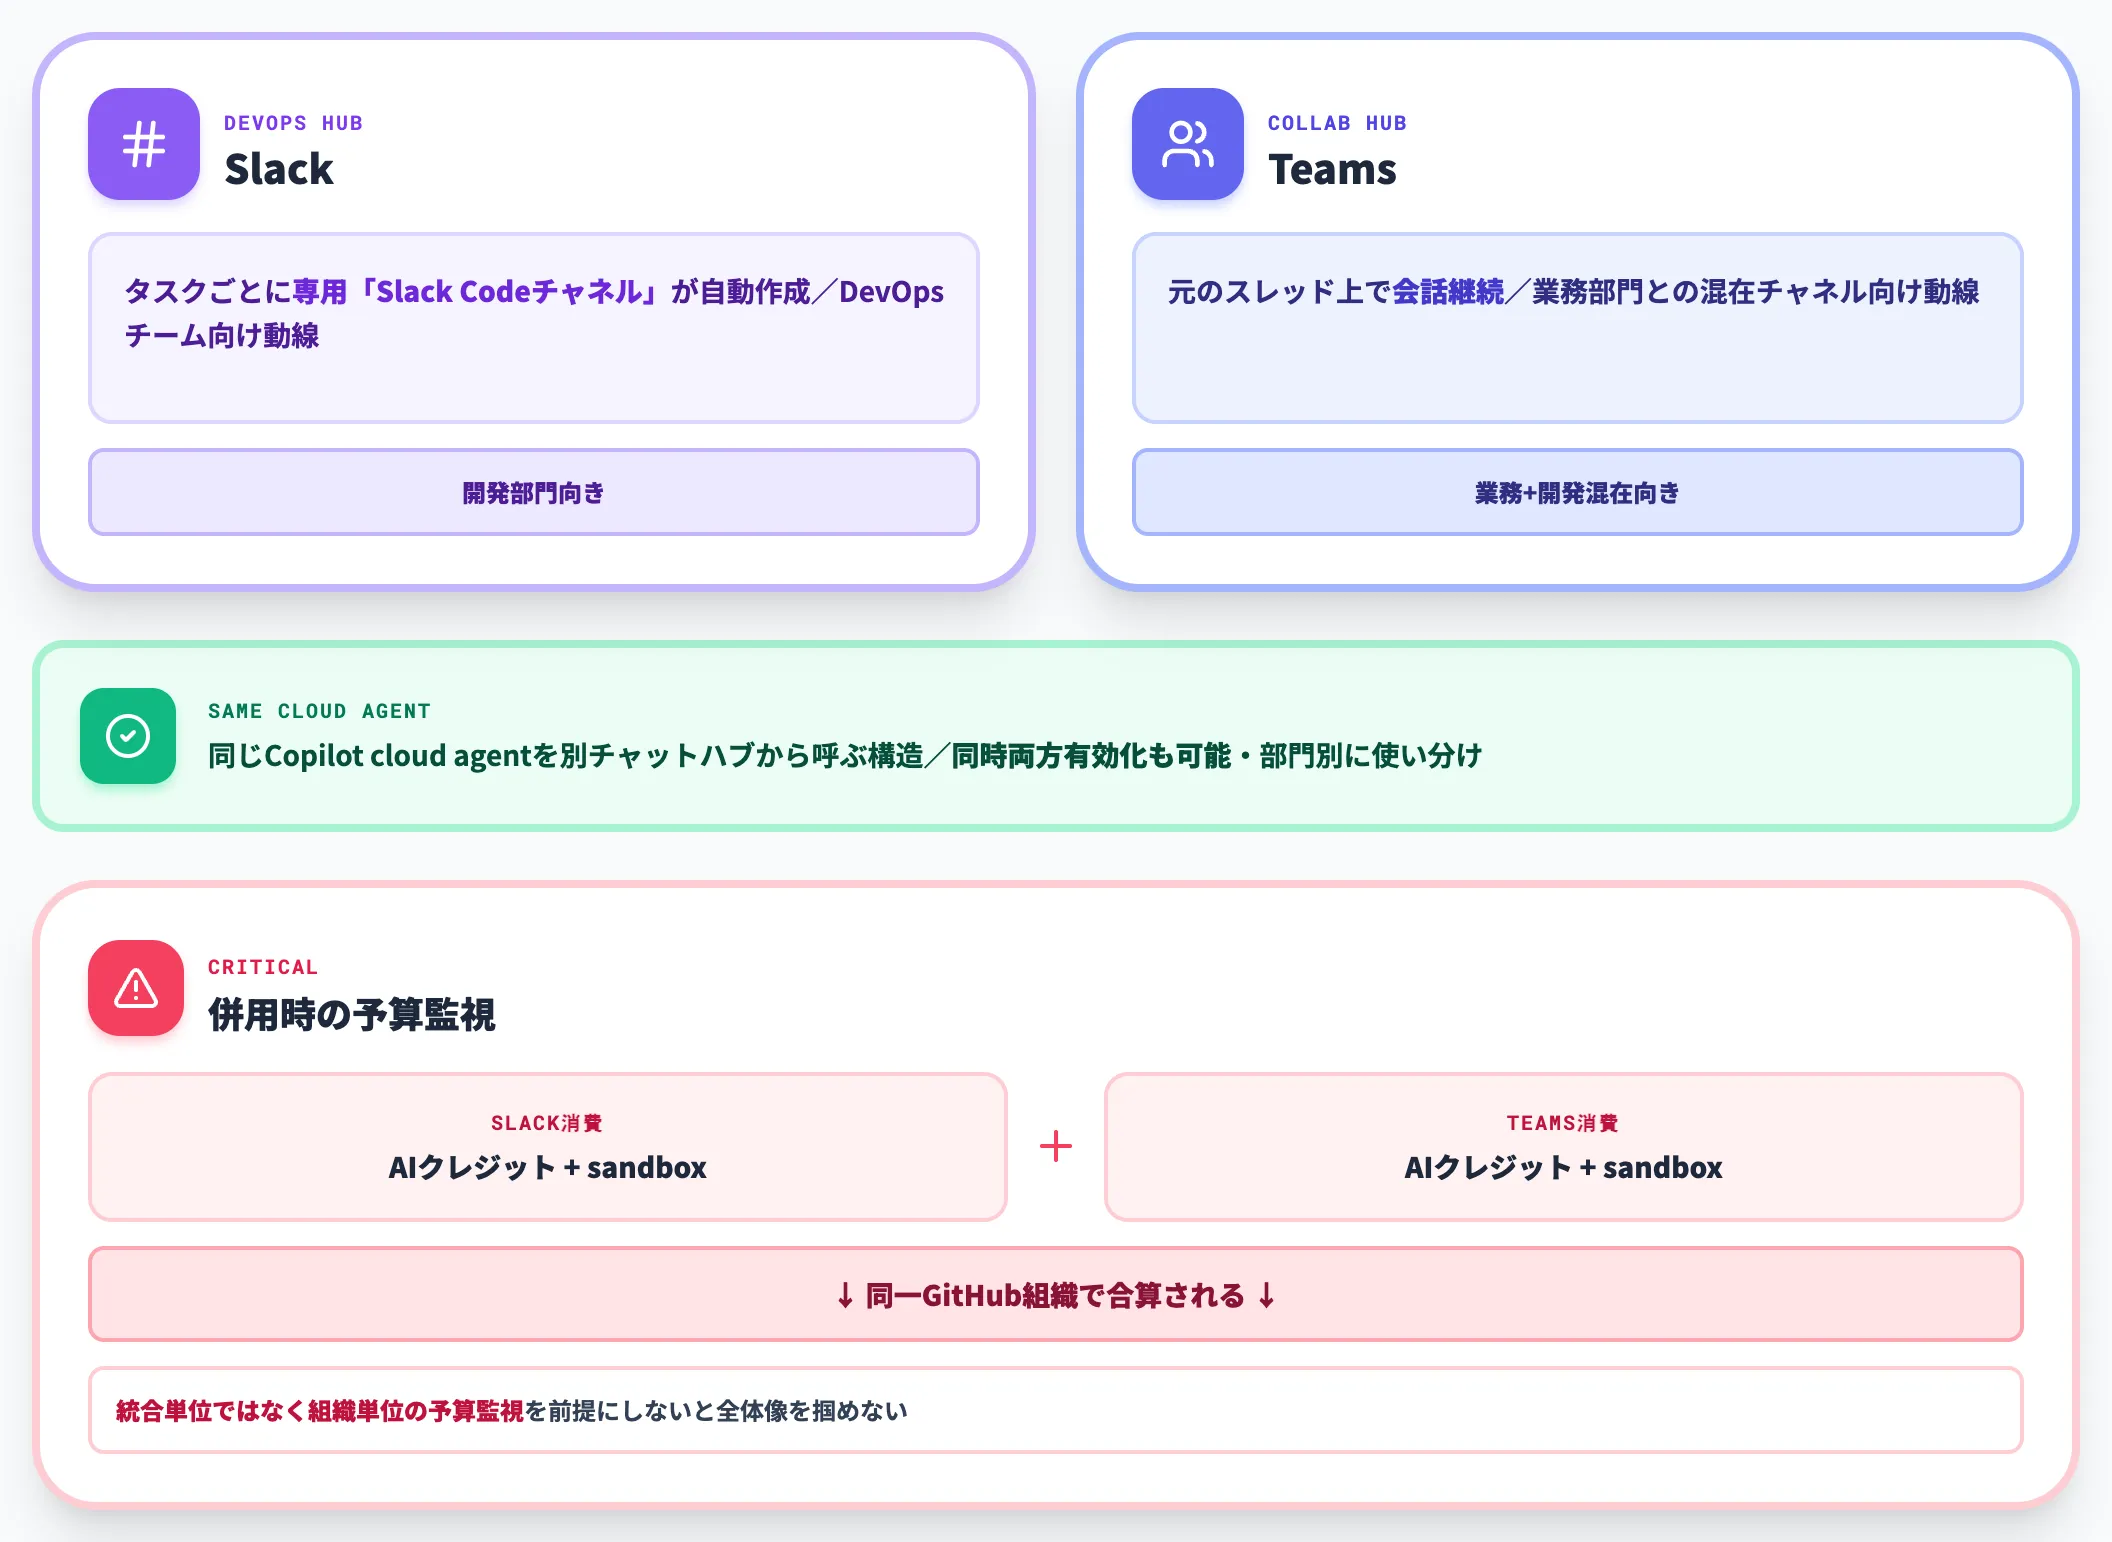Click the DEVOPS HUB label

tap(293, 123)
